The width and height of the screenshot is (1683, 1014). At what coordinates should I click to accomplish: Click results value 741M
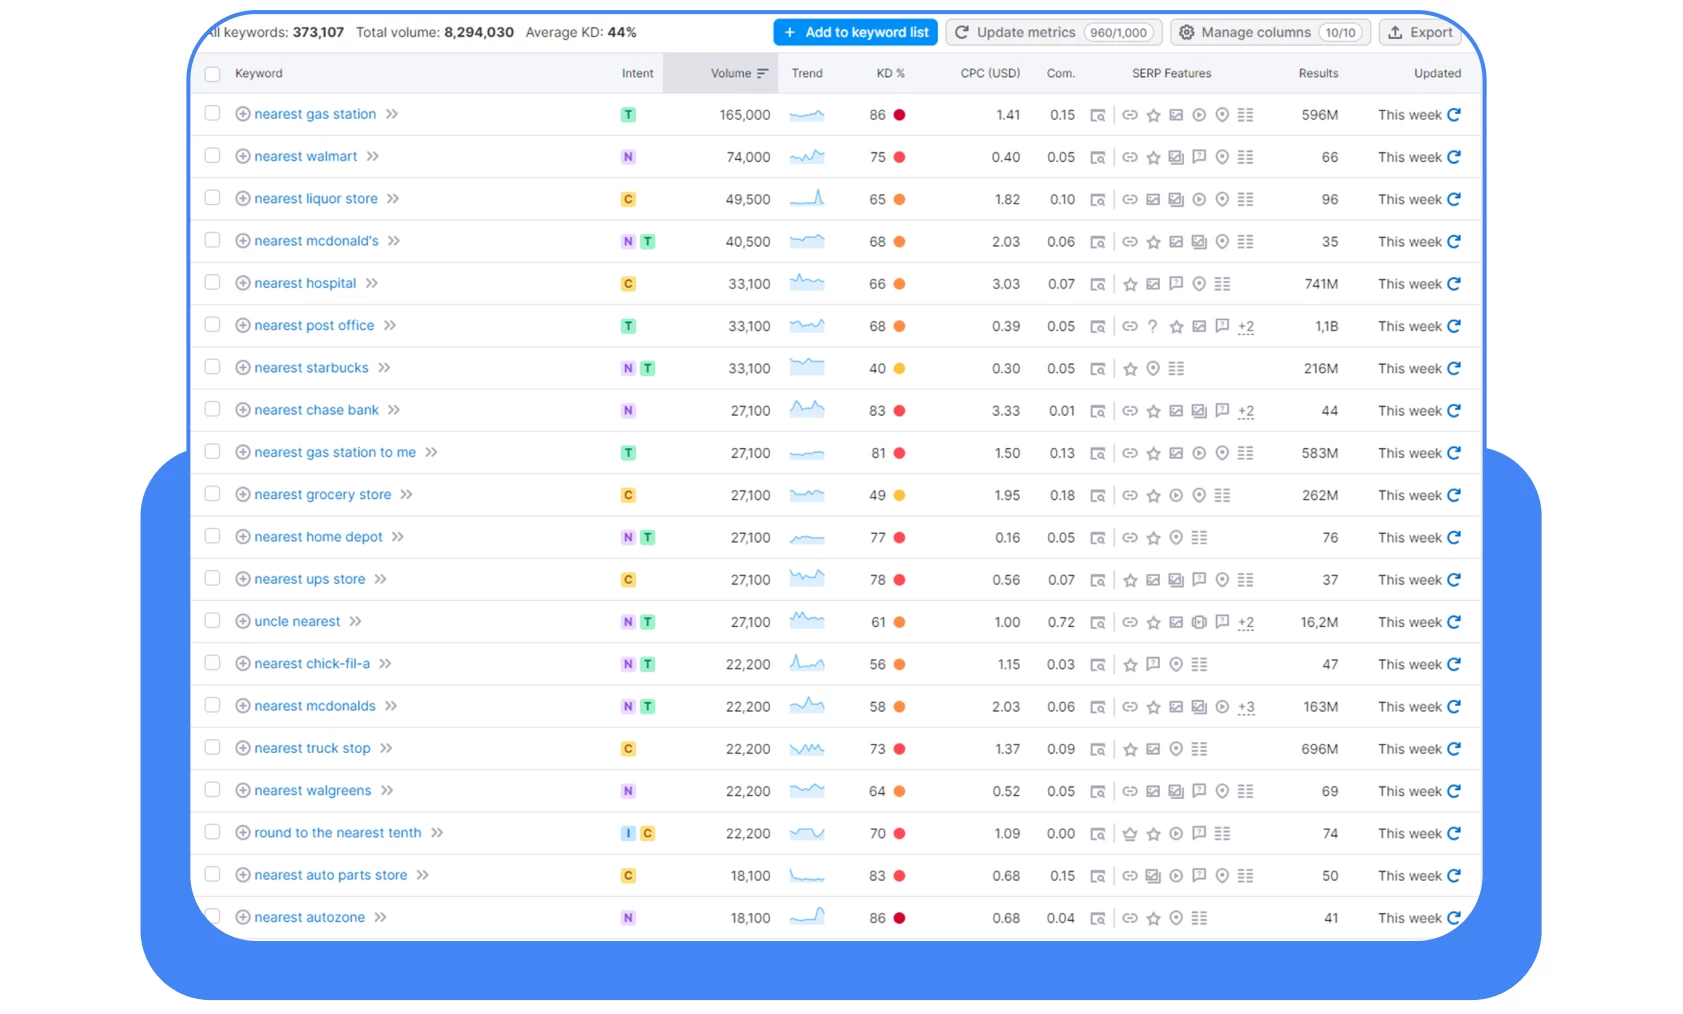pos(1321,284)
